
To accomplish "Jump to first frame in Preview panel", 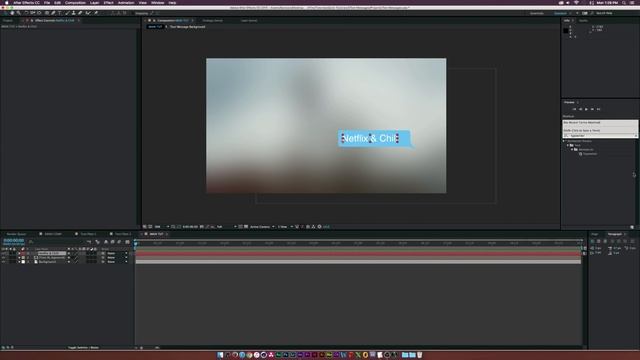I will 574,109.
